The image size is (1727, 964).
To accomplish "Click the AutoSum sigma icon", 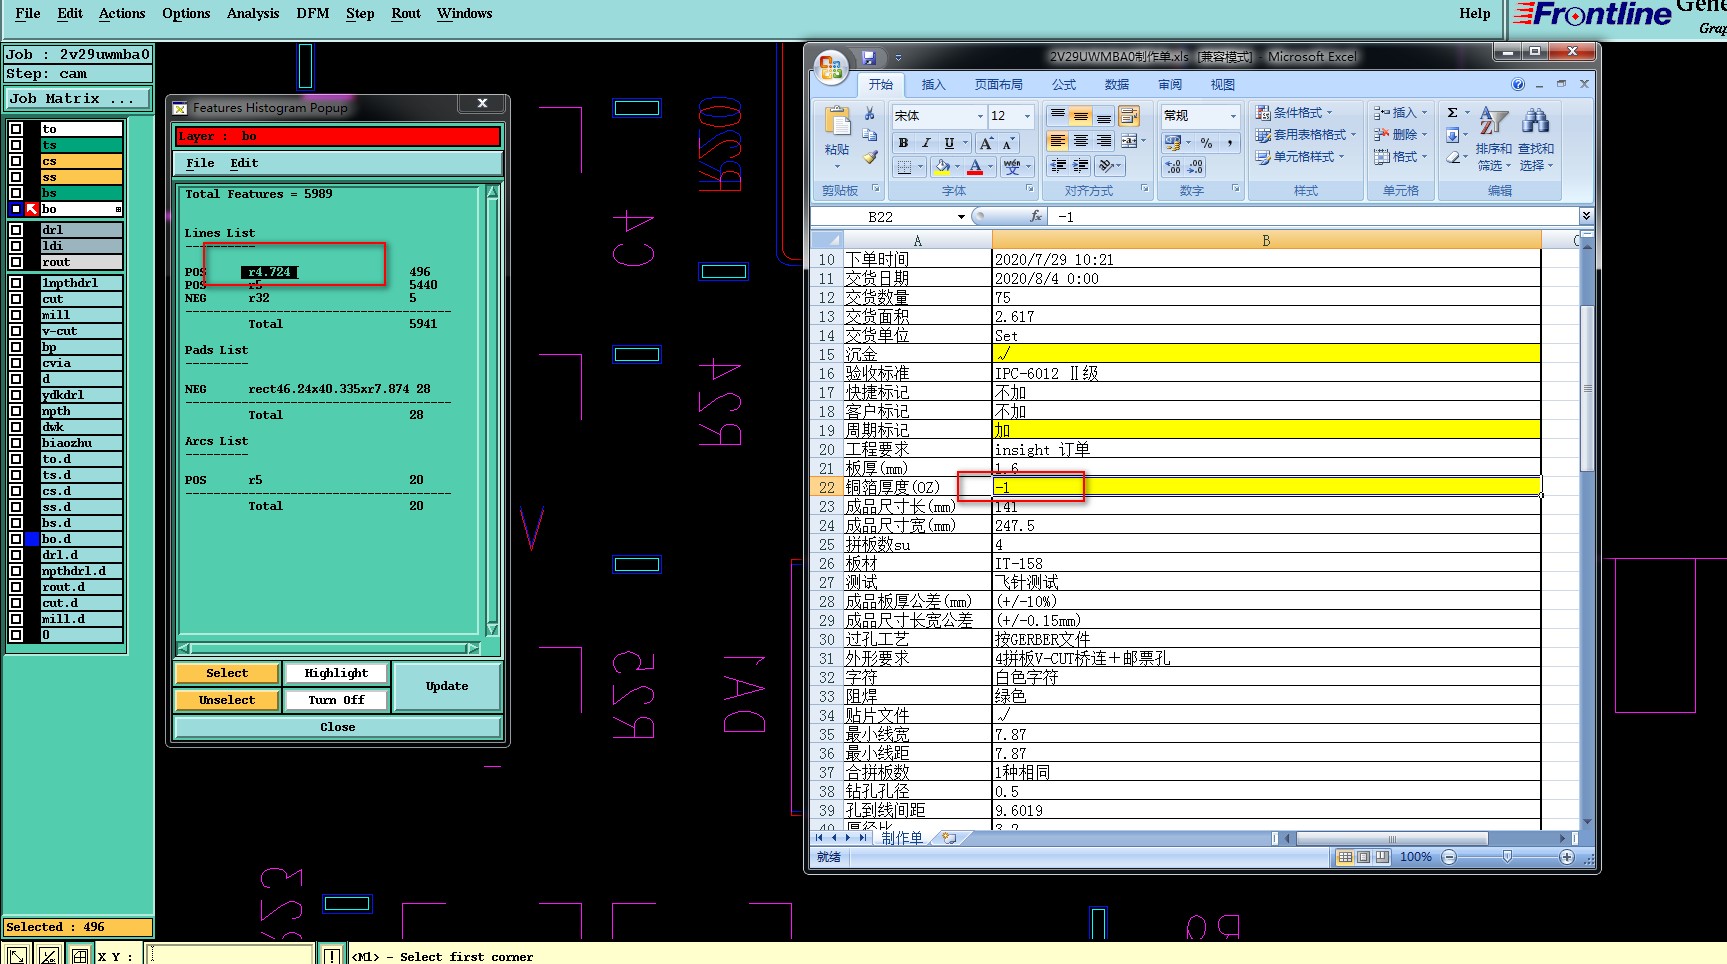I will click(x=1453, y=113).
